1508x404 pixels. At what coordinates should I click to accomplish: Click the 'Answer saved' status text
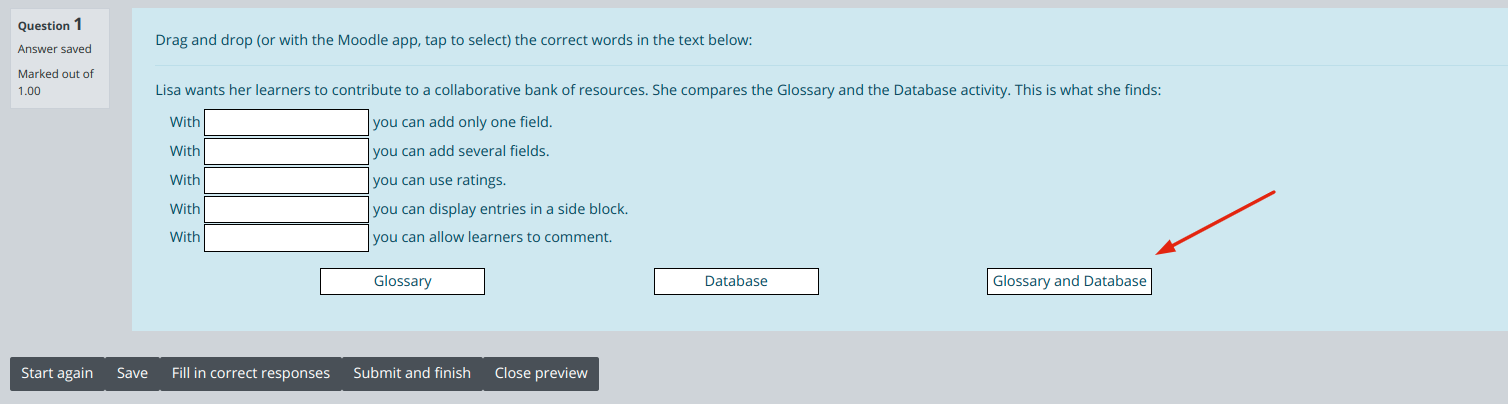pyautogui.click(x=55, y=49)
